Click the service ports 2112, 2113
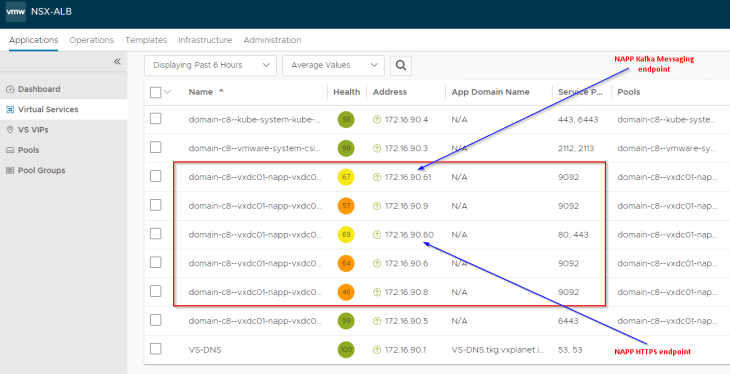 (x=575, y=148)
